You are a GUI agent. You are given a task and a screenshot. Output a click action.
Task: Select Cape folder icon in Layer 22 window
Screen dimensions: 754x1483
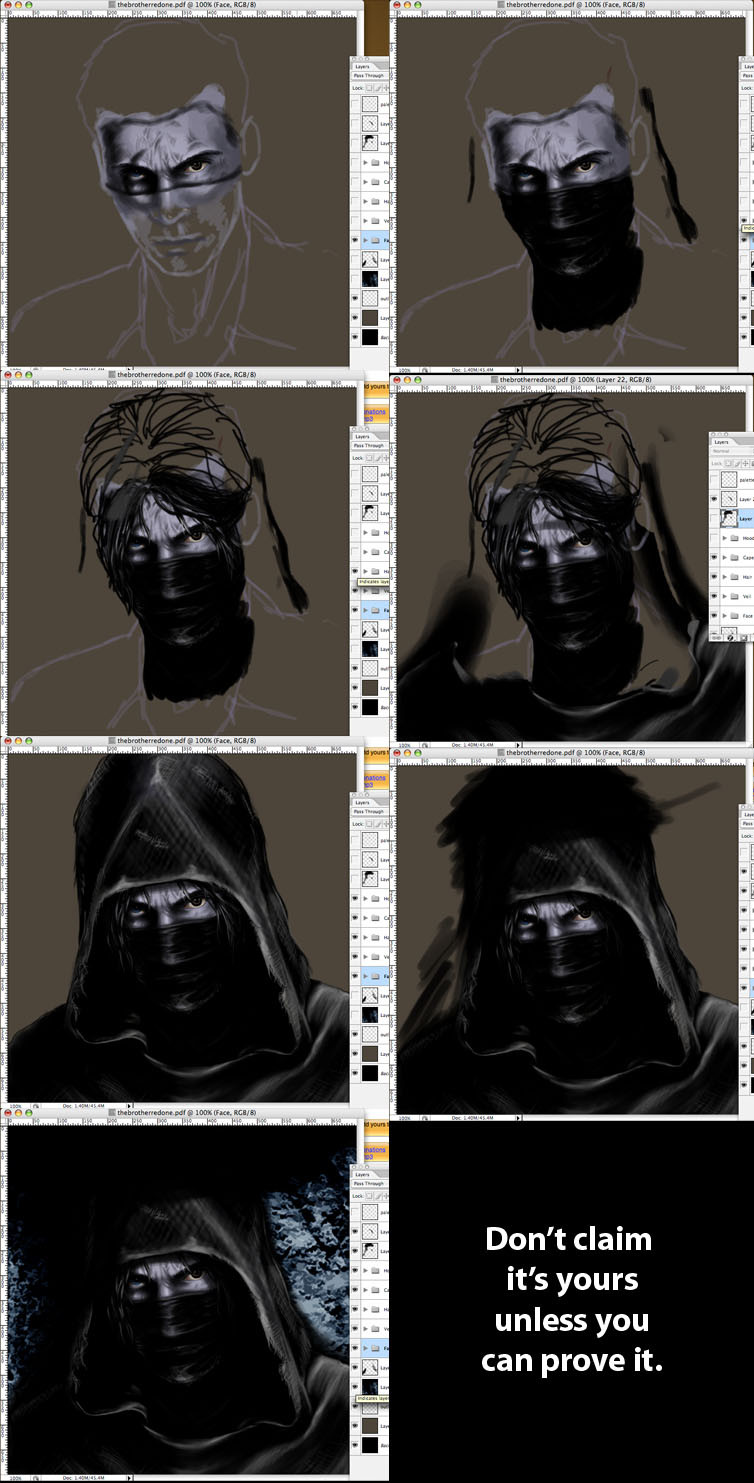(734, 557)
